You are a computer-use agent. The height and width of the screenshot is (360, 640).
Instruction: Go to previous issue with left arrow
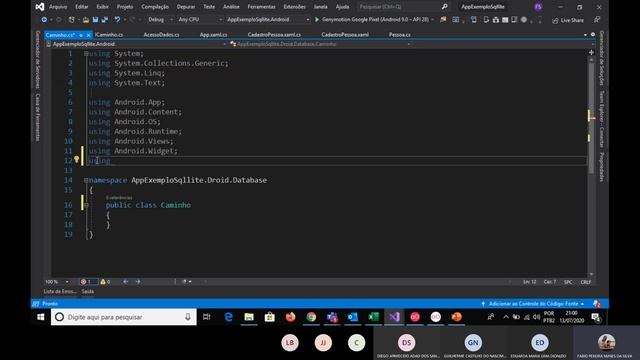click(x=126, y=282)
